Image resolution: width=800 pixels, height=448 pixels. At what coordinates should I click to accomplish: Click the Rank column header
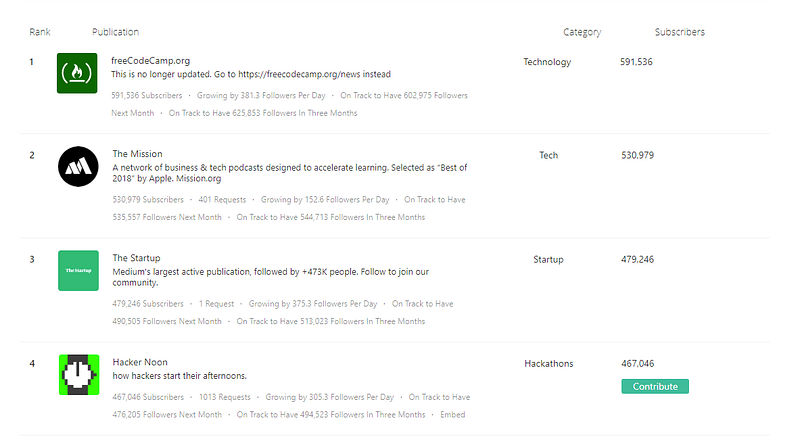pos(40,32)
